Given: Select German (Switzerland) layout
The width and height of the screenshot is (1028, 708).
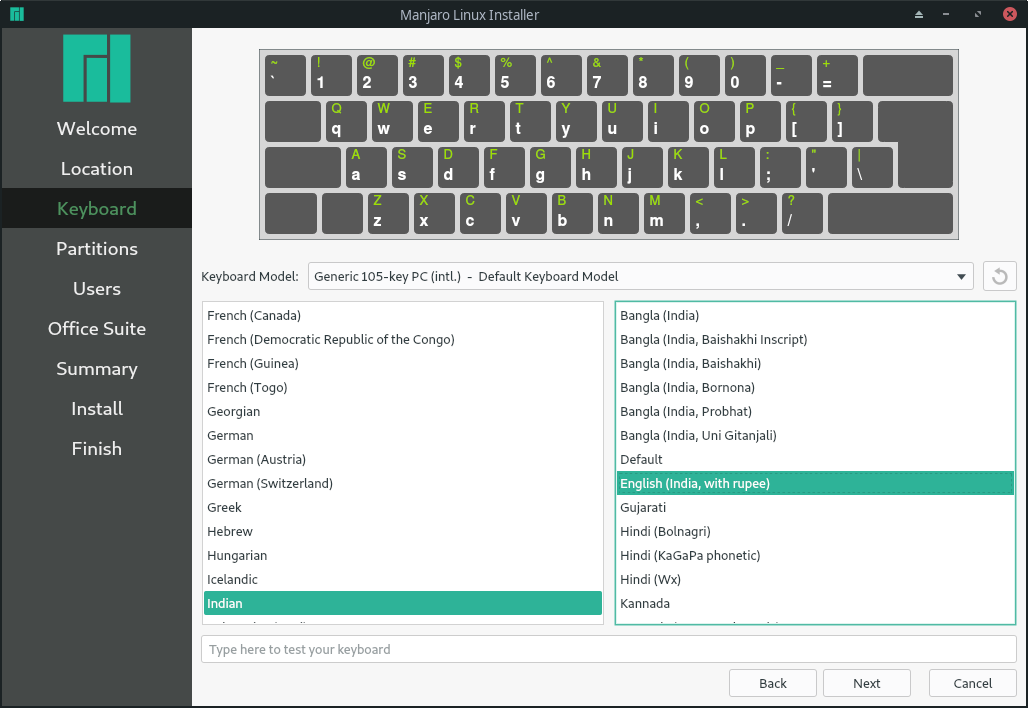Looking at the screenshot, I should tap(403, 483).
